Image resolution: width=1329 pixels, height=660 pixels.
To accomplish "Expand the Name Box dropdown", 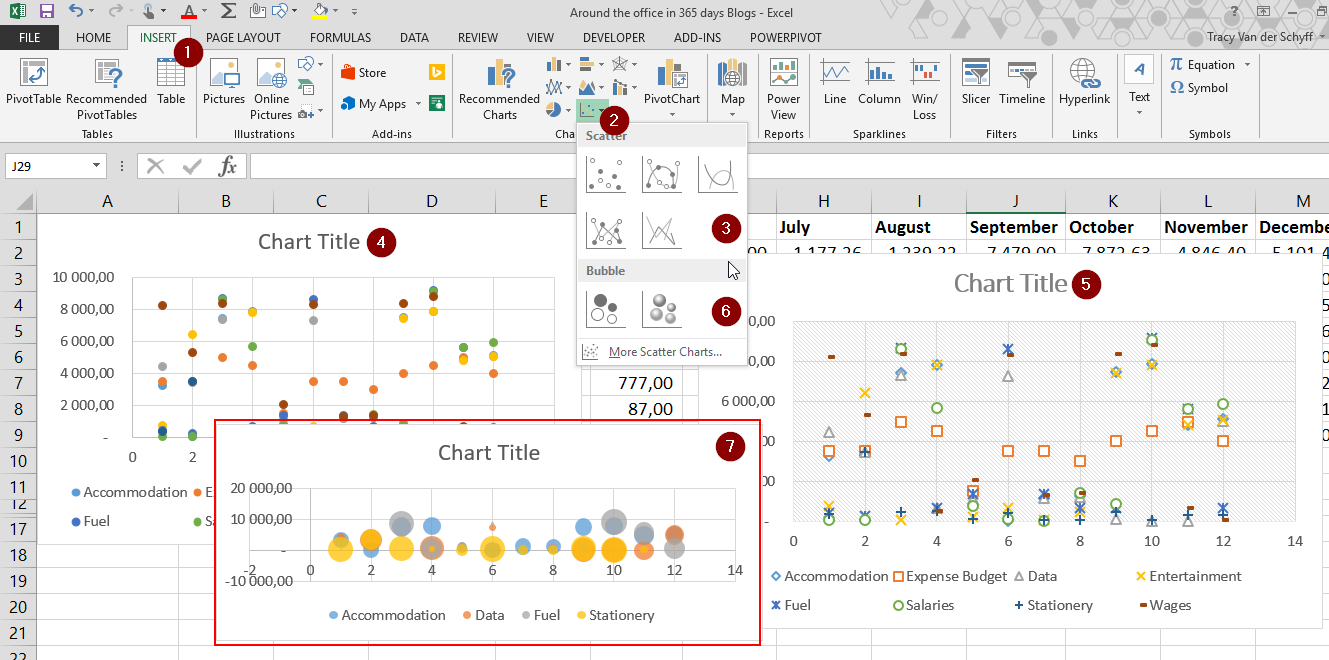I will point(97,166).
